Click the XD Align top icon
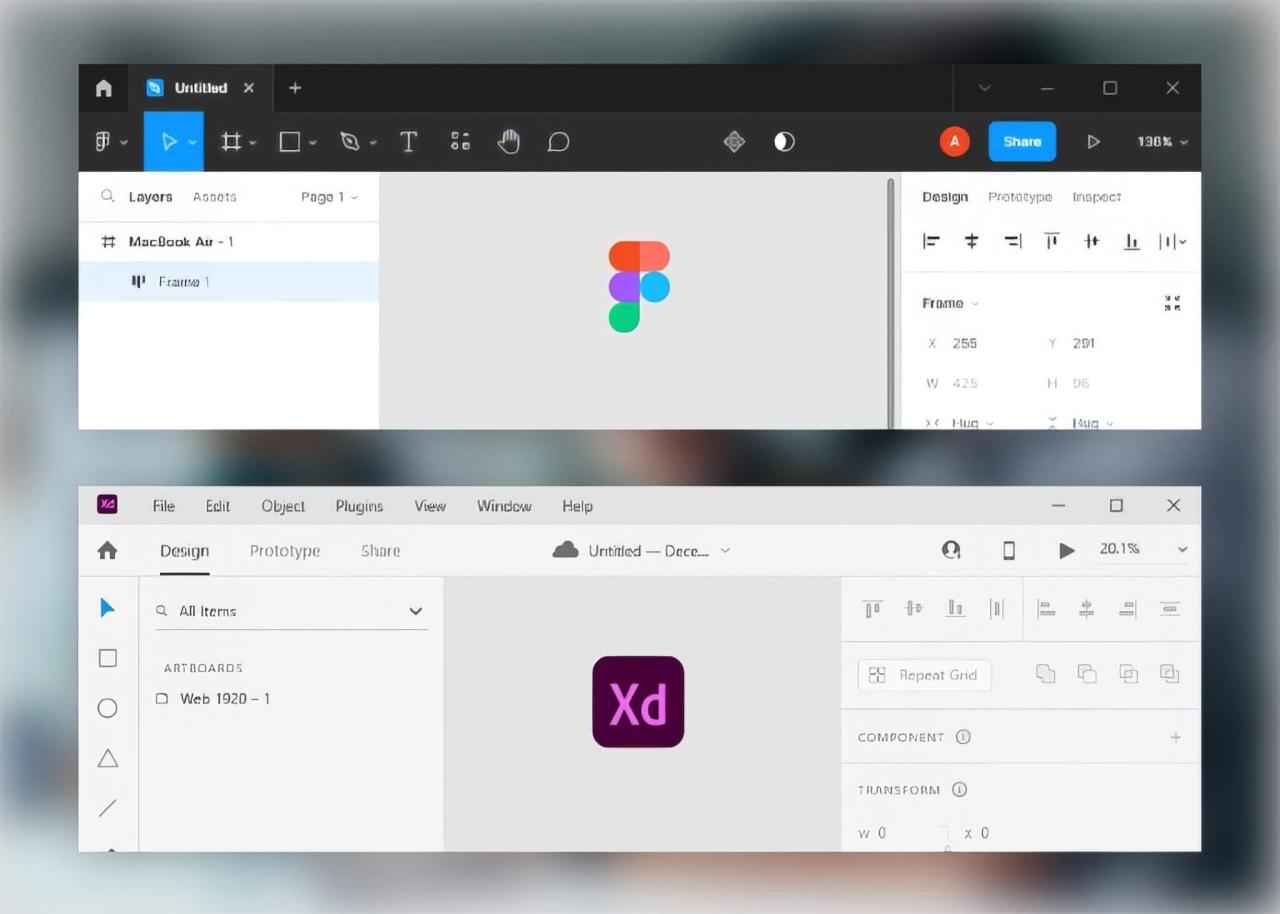Image resolution: width=1280 pixels, height=914 pixels. [873, 608]
